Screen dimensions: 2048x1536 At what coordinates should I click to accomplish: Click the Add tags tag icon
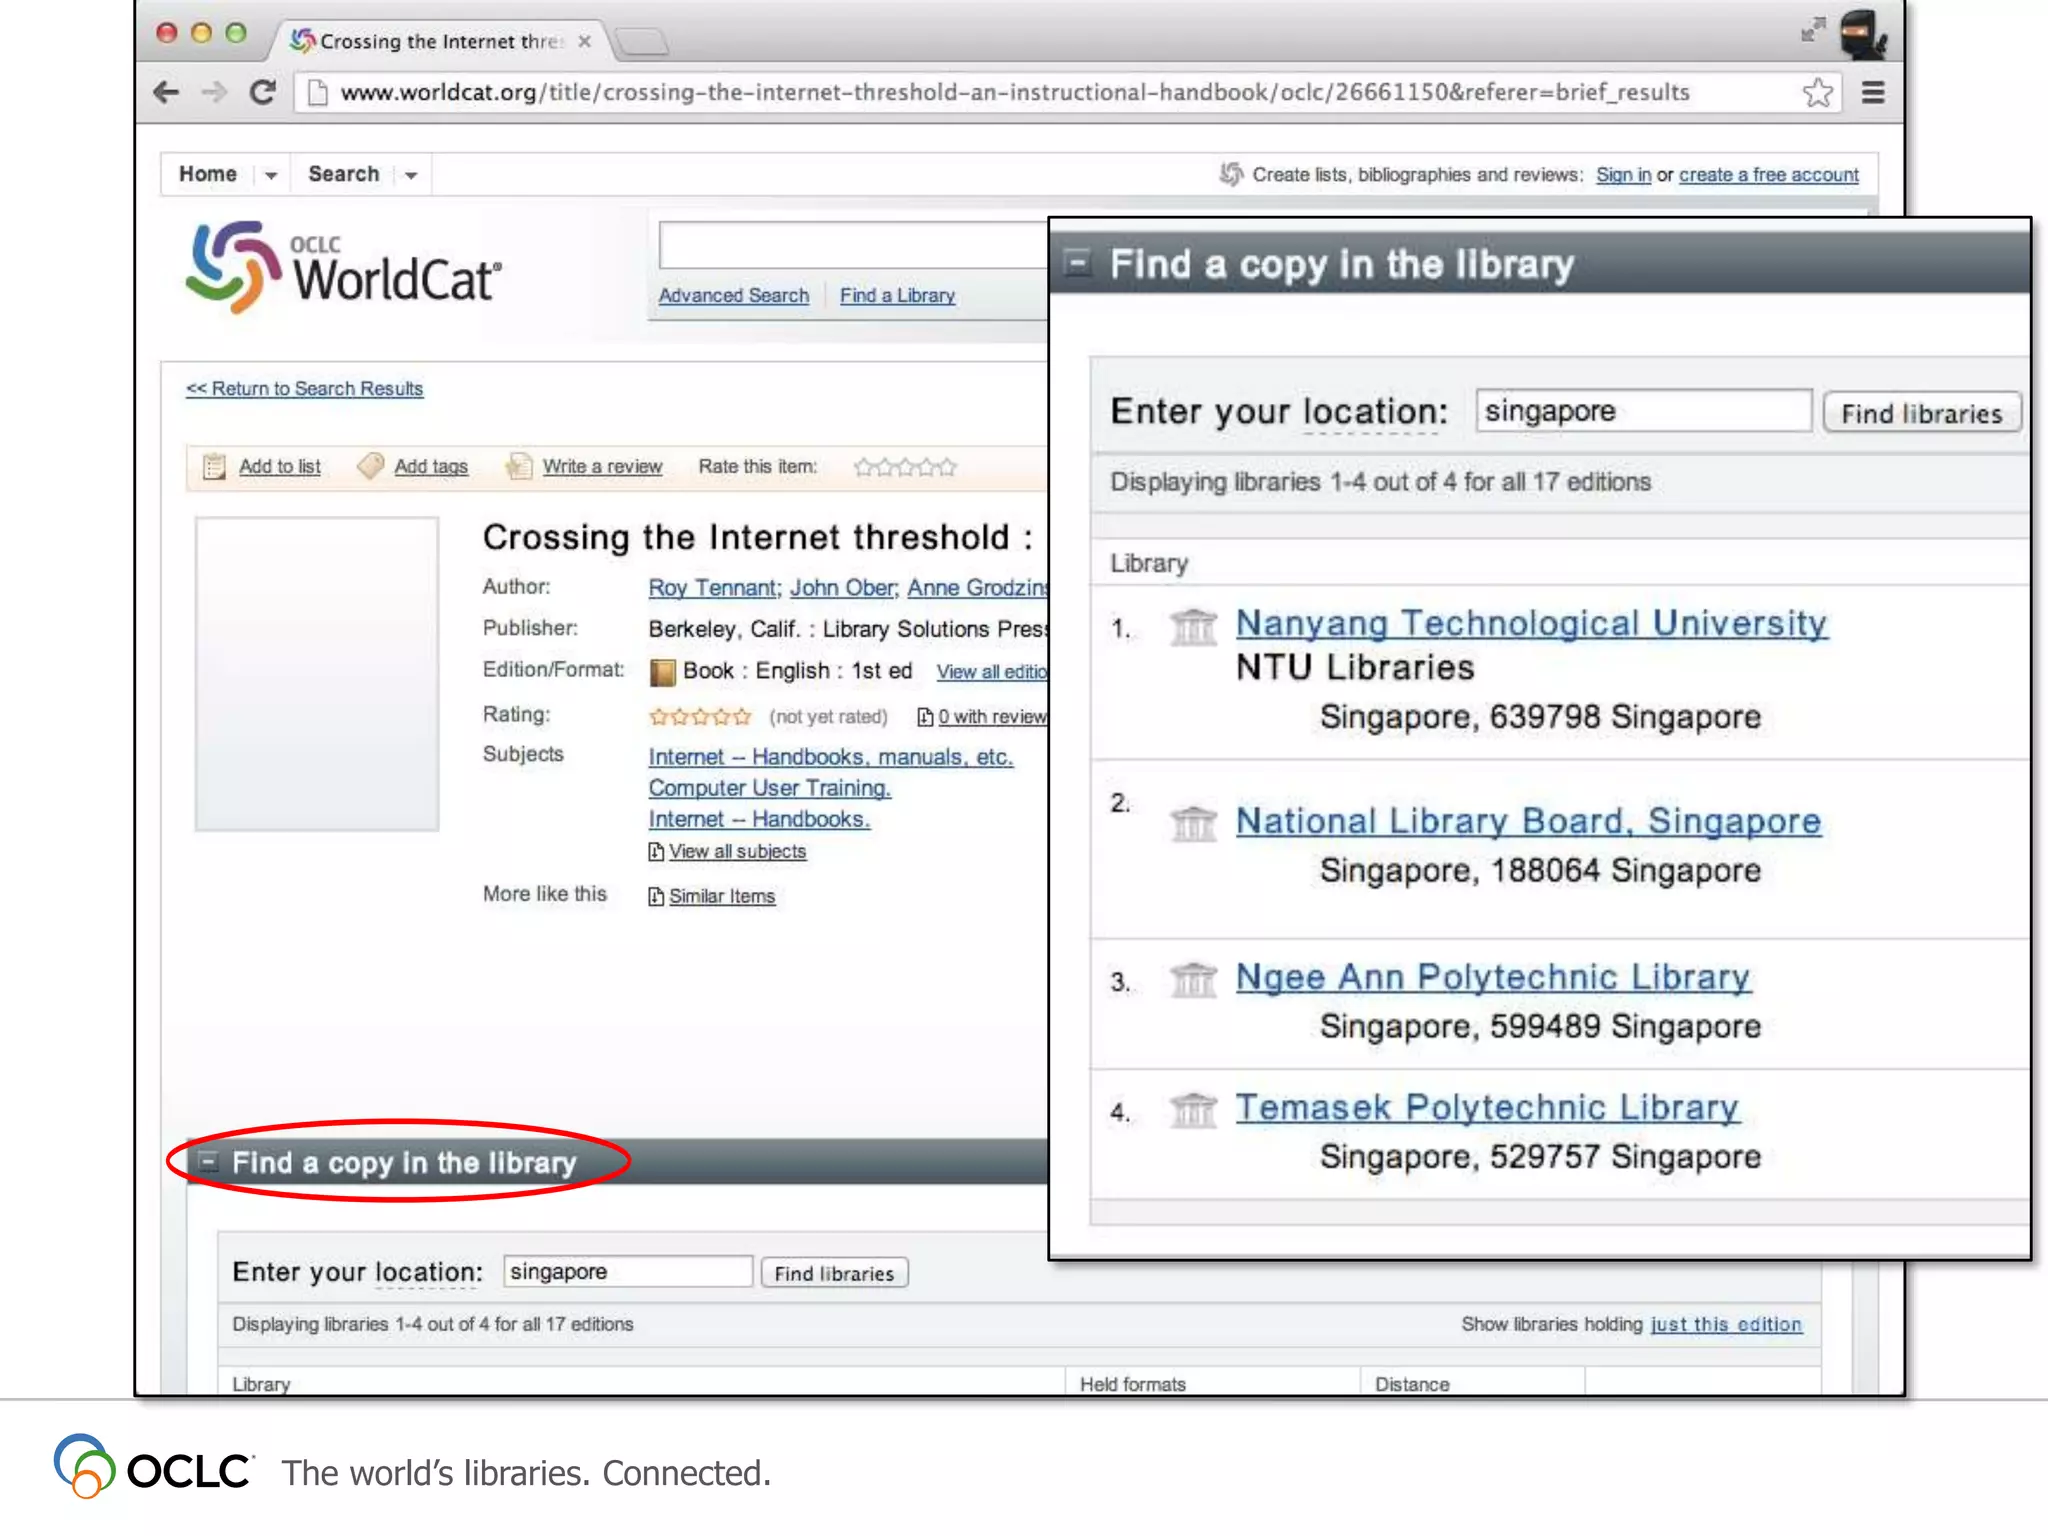point(370,466)
